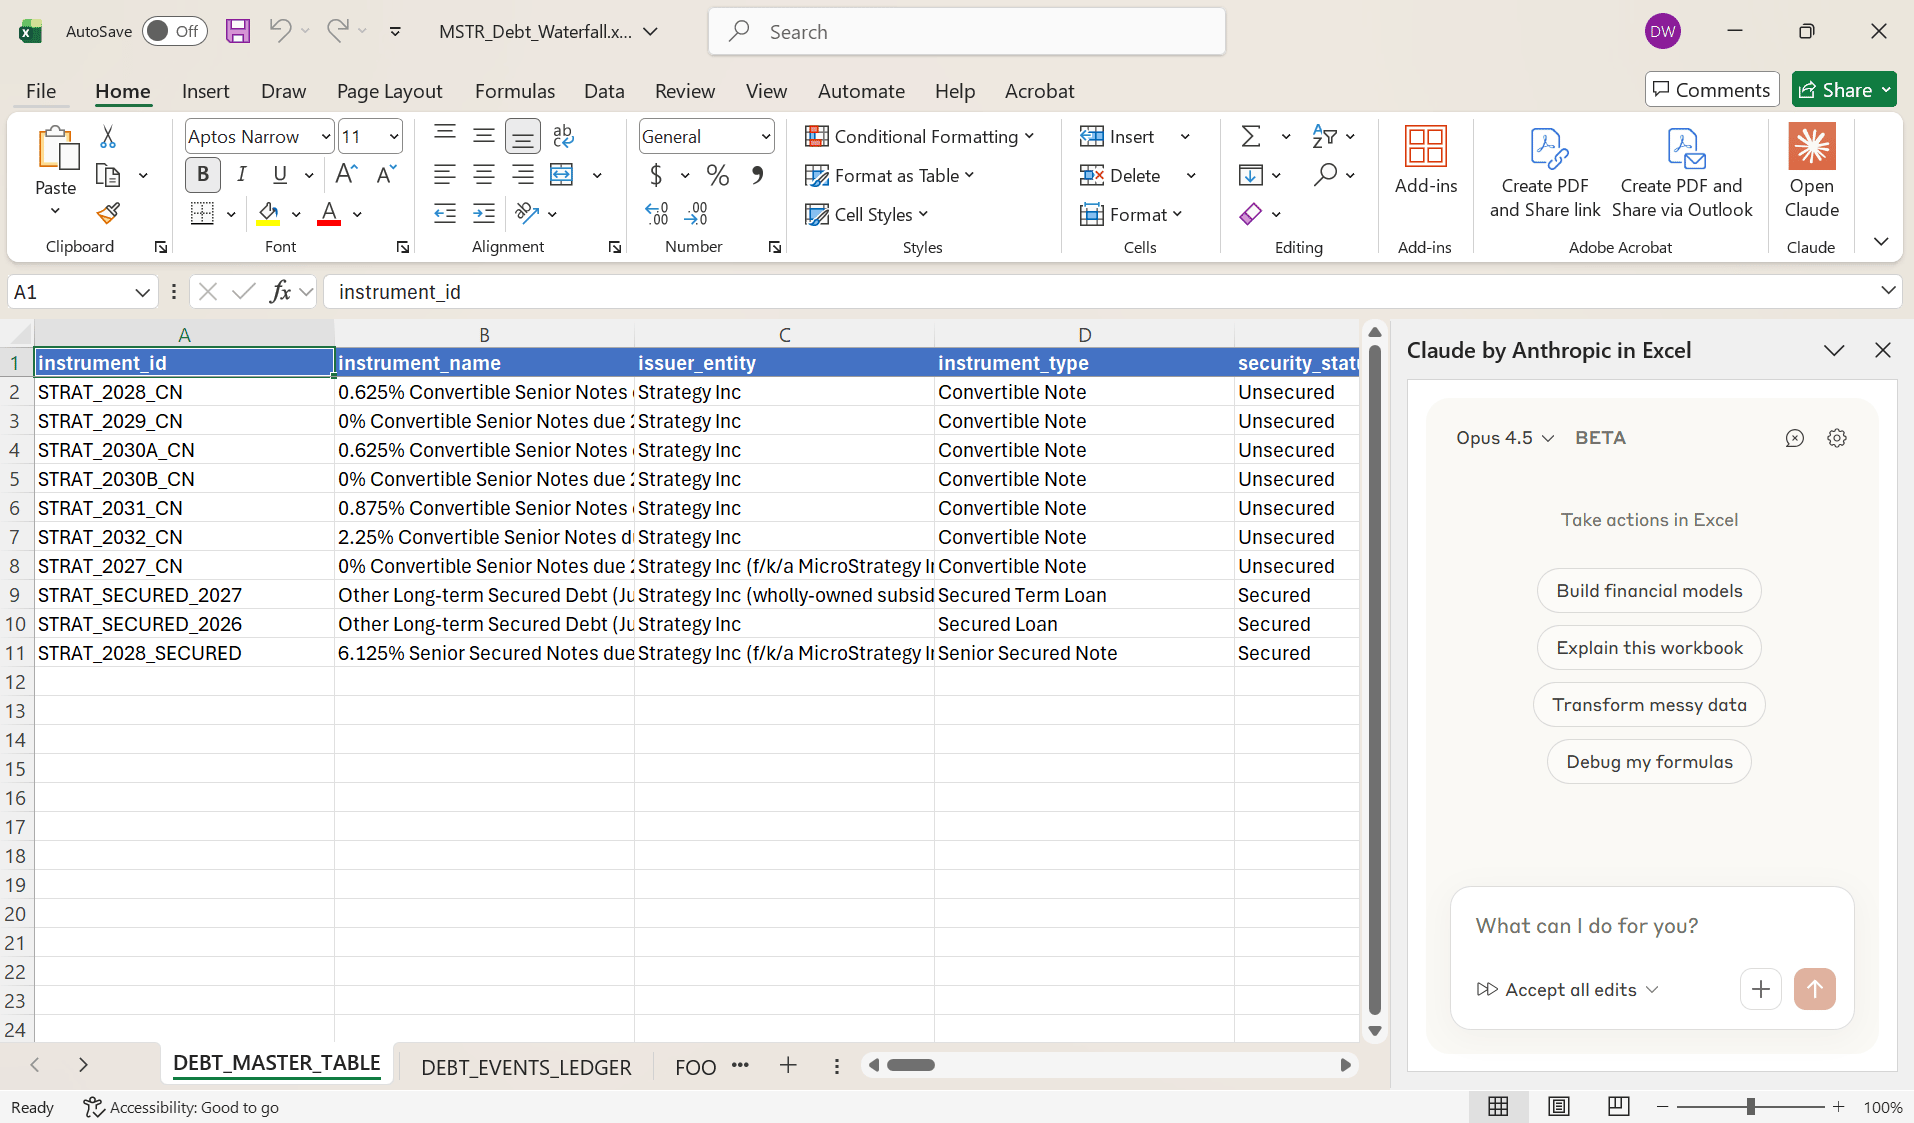Click the AutoSum sigma icon
The image size is (1914, 1123).
click(x=1251, y=136)
